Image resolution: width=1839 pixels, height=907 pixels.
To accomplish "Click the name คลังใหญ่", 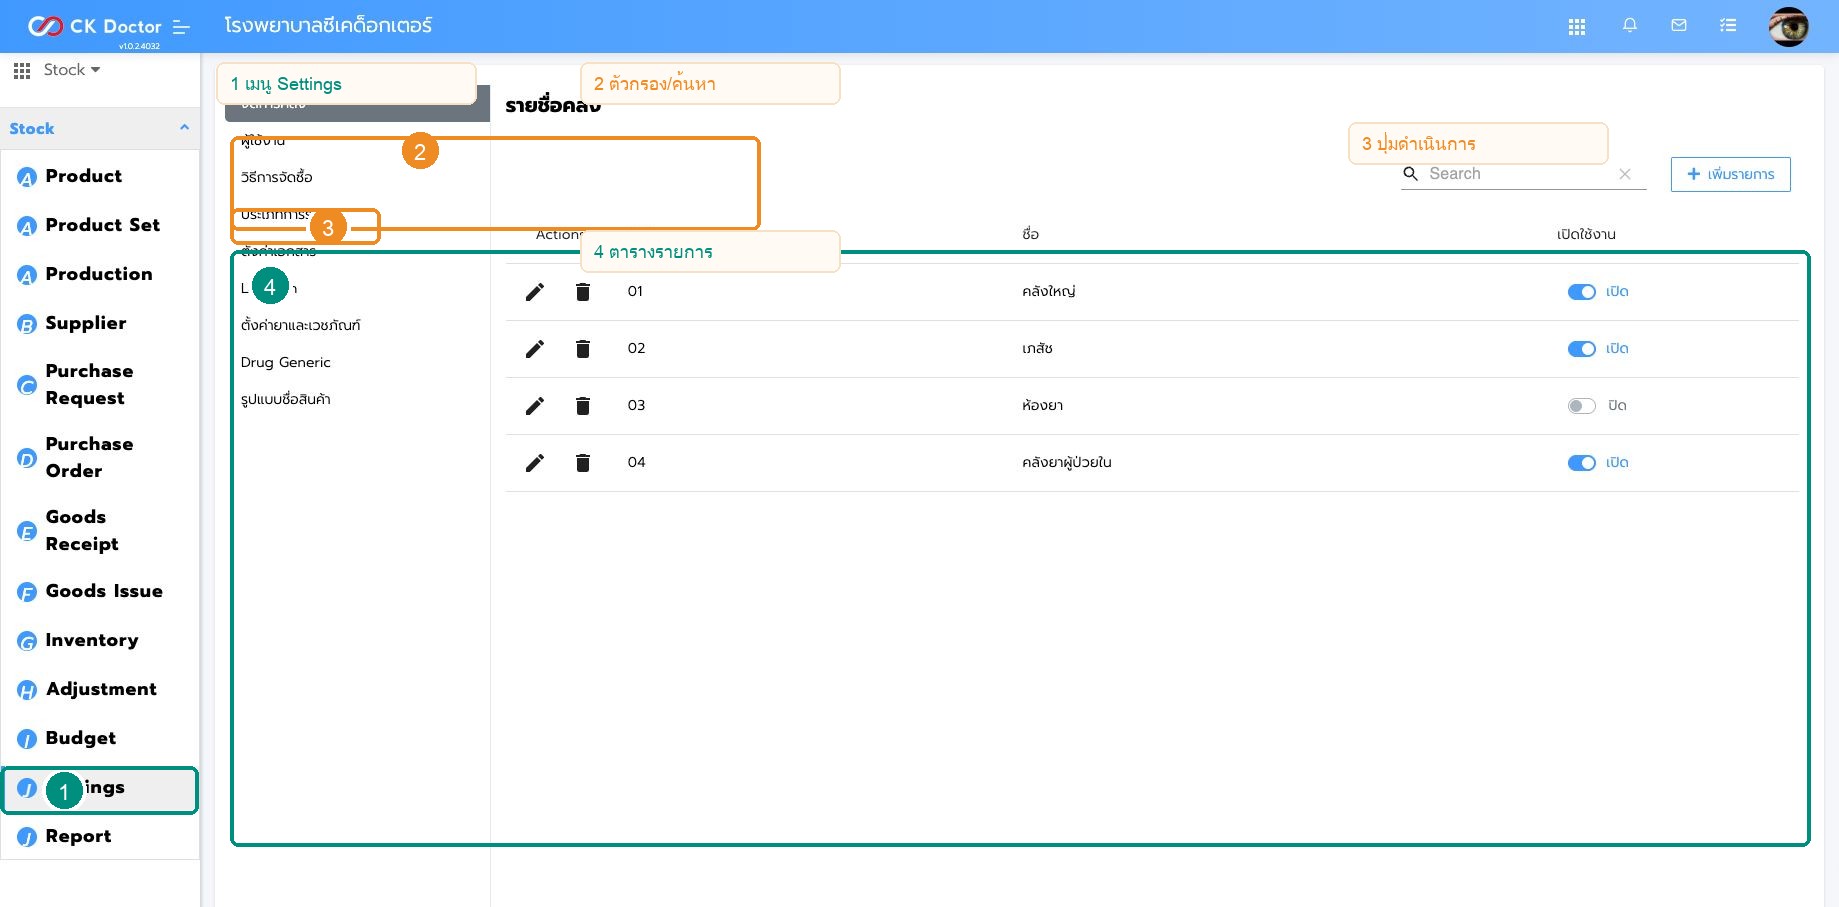I will pyautogui.click(x=1049, y=292).
